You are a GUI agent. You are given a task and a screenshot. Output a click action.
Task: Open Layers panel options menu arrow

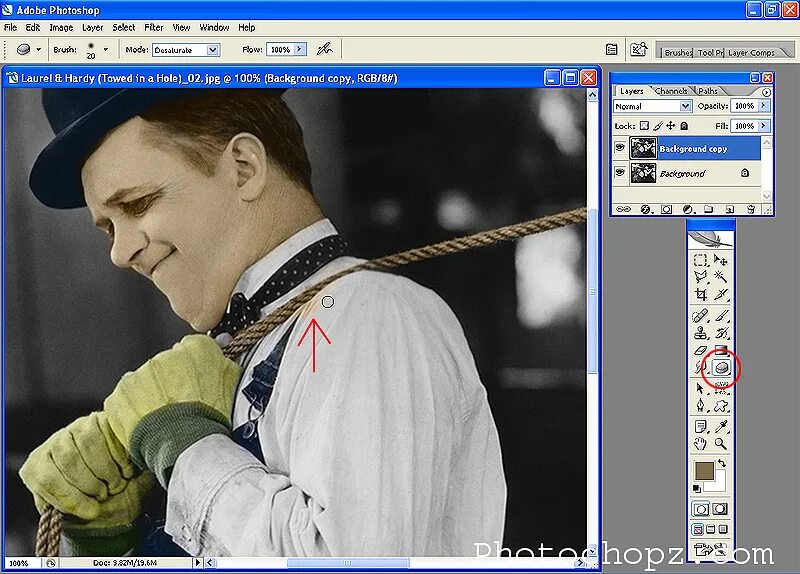766,92
